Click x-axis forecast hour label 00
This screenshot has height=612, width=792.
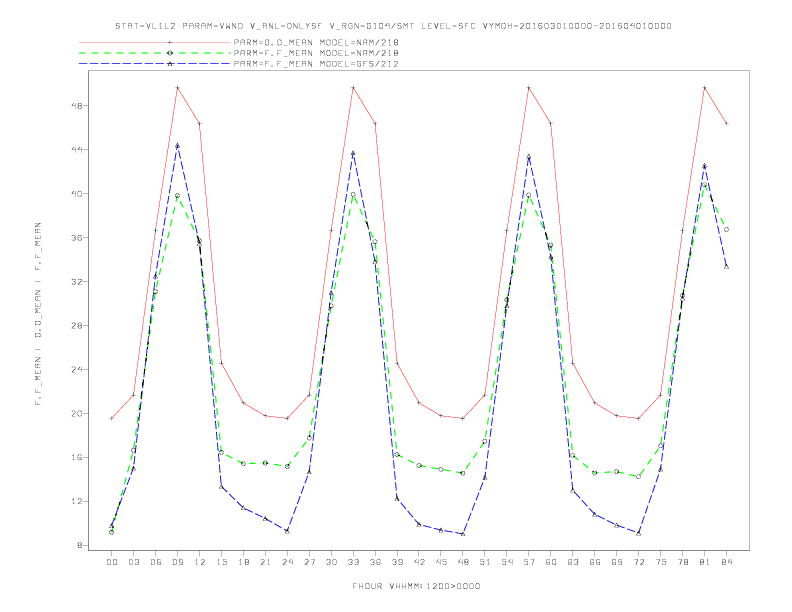(x=112, y=562)
